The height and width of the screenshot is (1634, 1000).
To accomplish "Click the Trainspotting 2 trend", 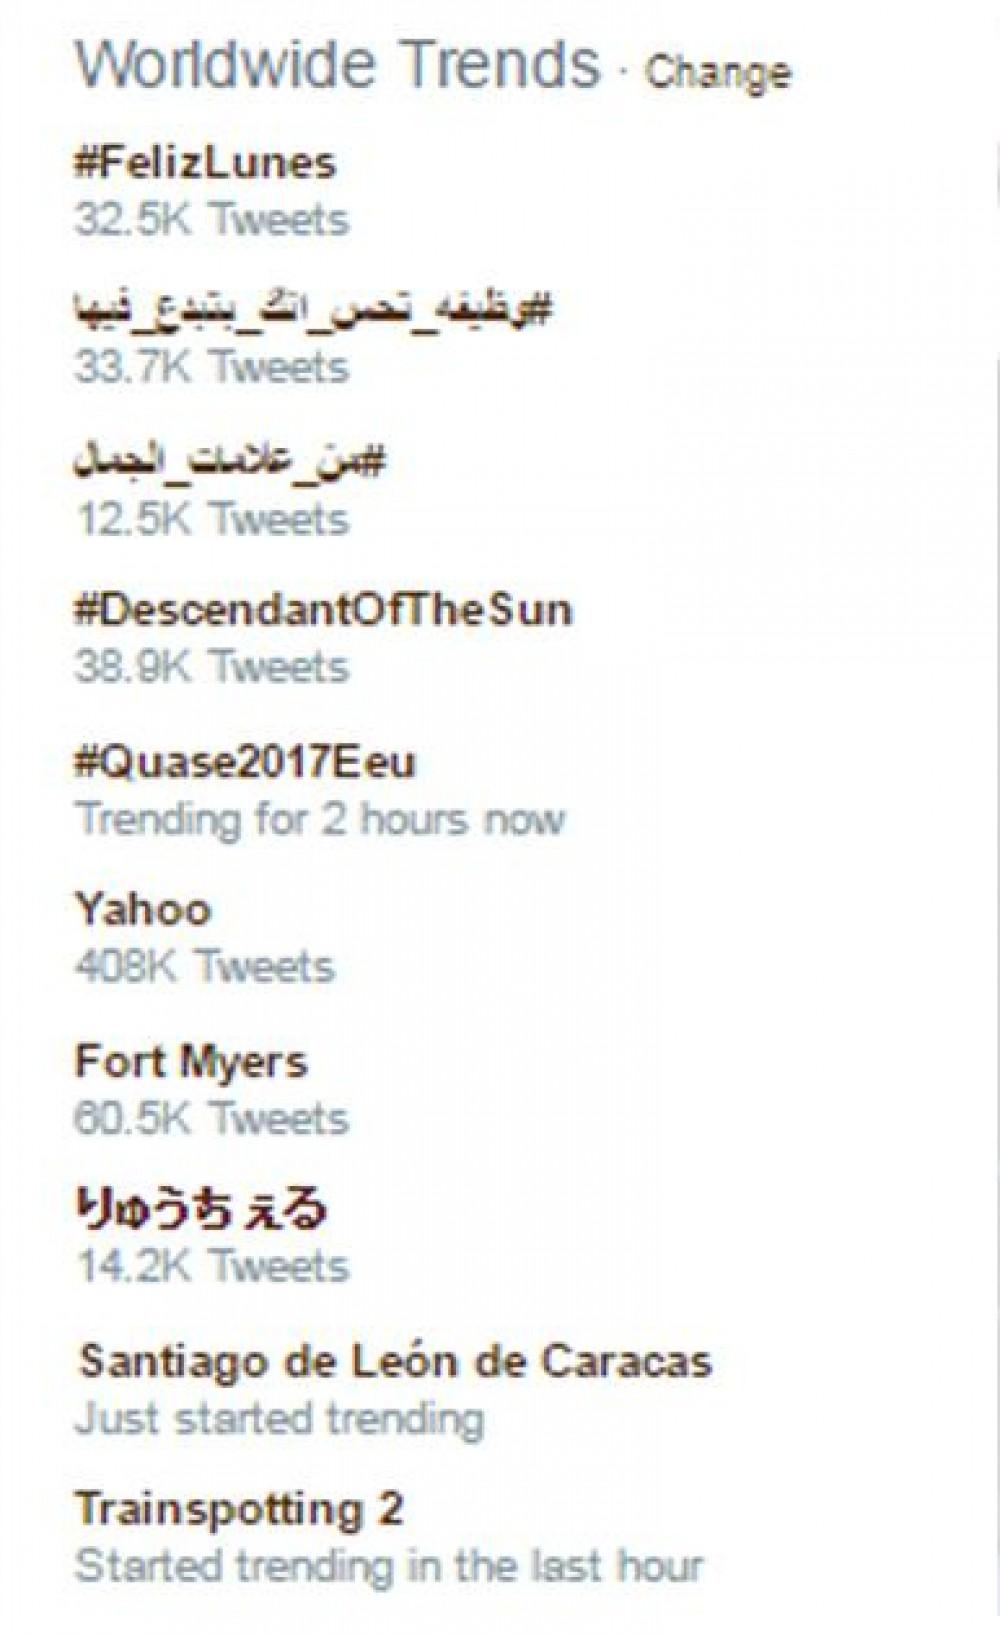I will [x=239, y=1509].
